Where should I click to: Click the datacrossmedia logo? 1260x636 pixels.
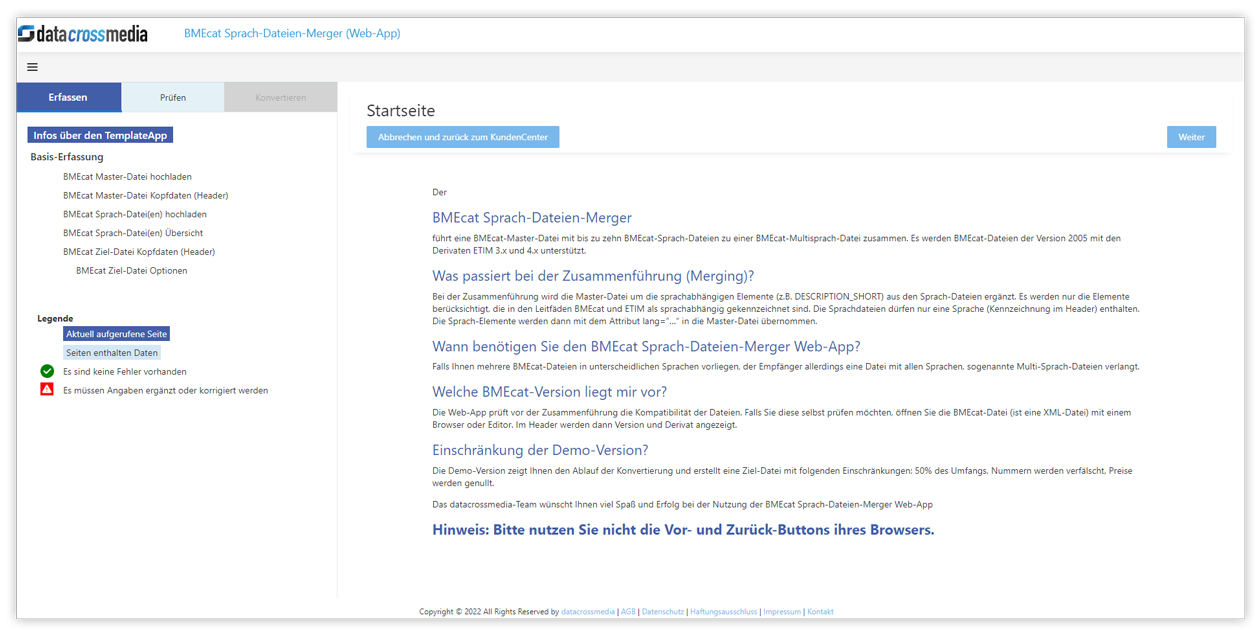(x=83, y=34)
